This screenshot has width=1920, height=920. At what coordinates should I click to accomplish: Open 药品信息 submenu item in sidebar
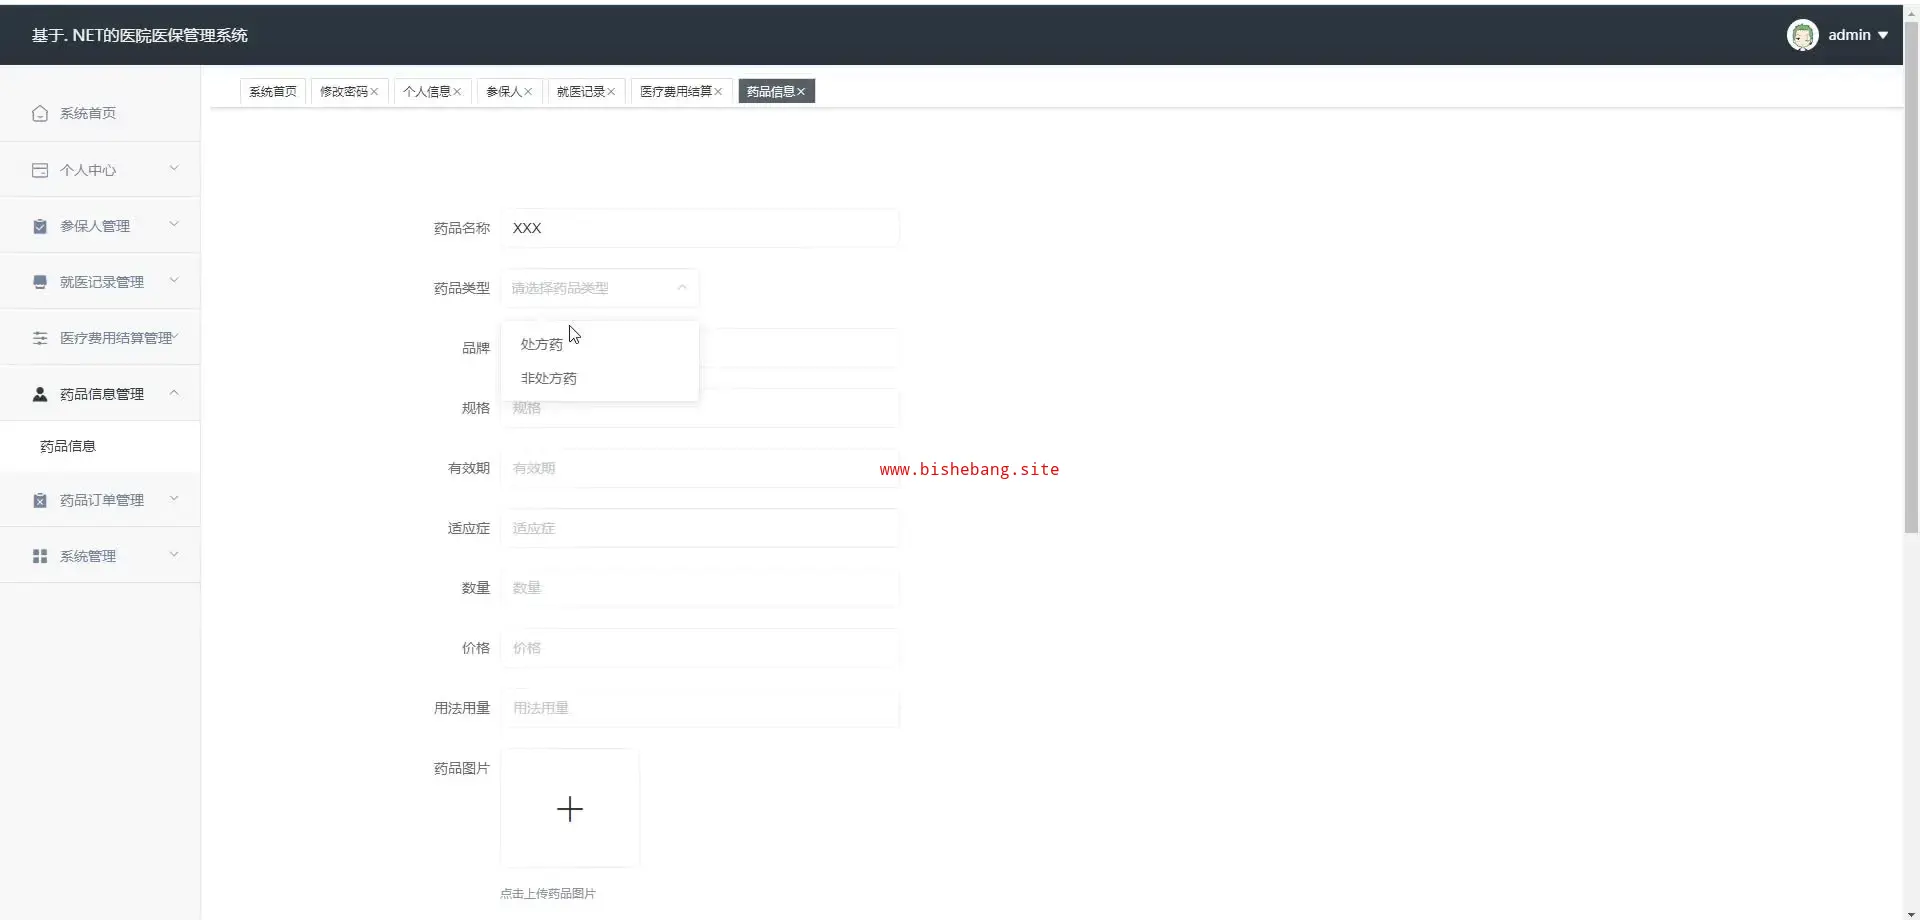[100, 446]
